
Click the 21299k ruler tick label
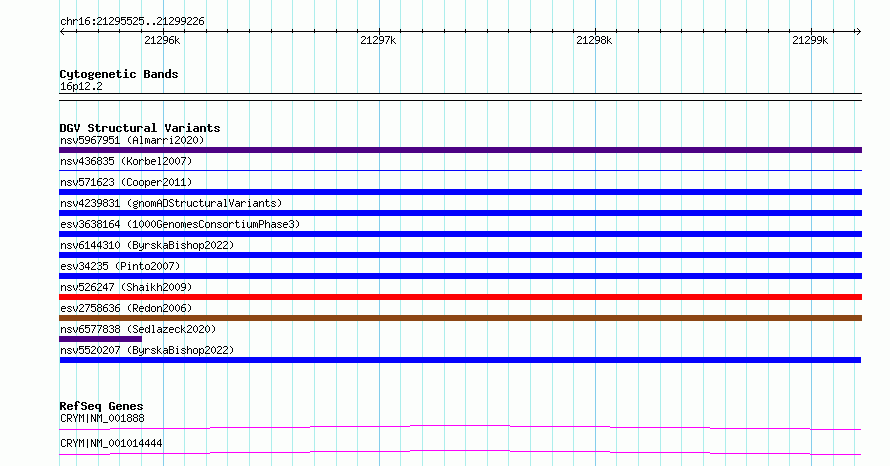(x=810, y=40)
